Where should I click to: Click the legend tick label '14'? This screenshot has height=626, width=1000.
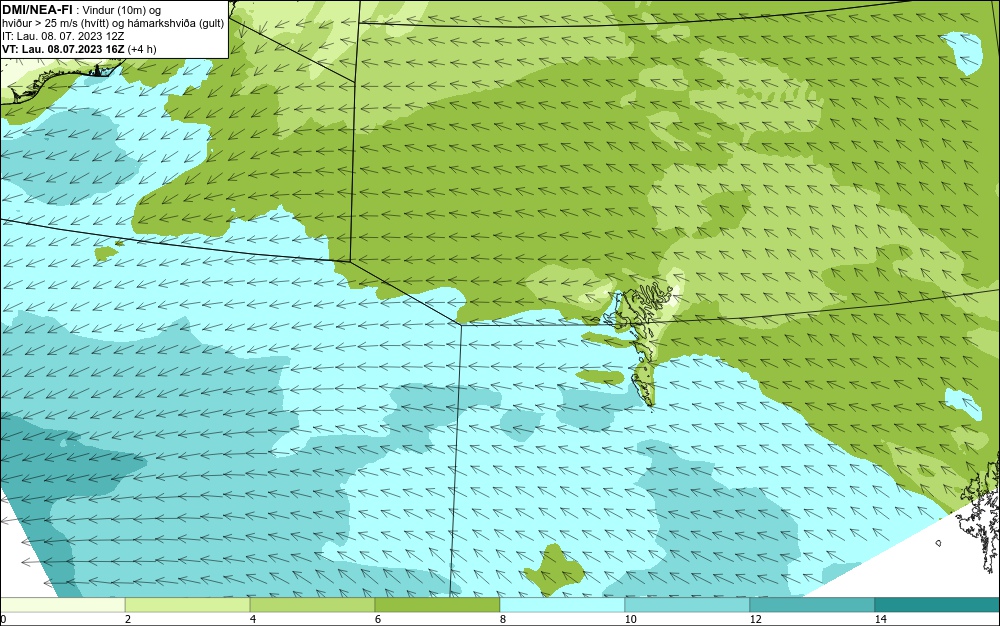click(880, 619)
